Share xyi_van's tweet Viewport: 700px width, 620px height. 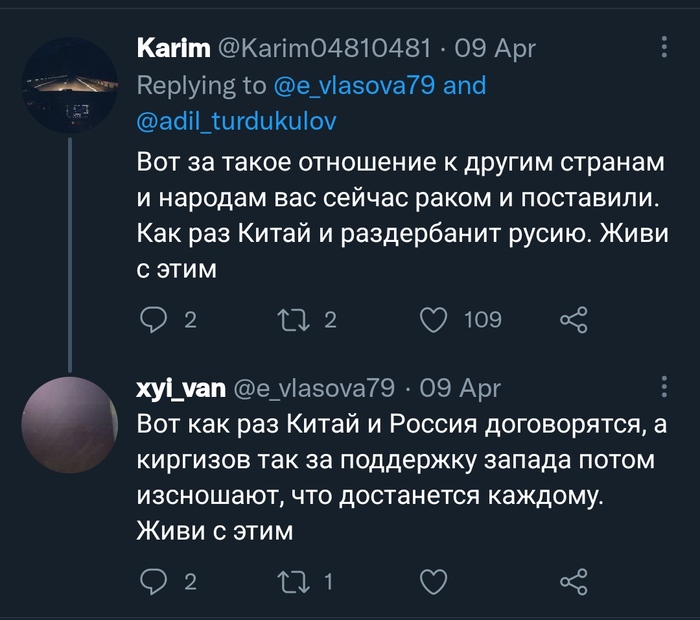click(573, 581)
